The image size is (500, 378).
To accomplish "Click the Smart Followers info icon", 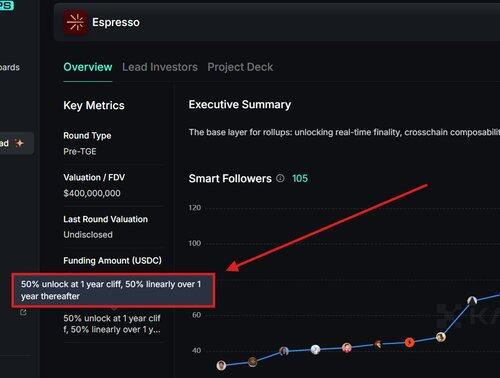I will (280, 178).
